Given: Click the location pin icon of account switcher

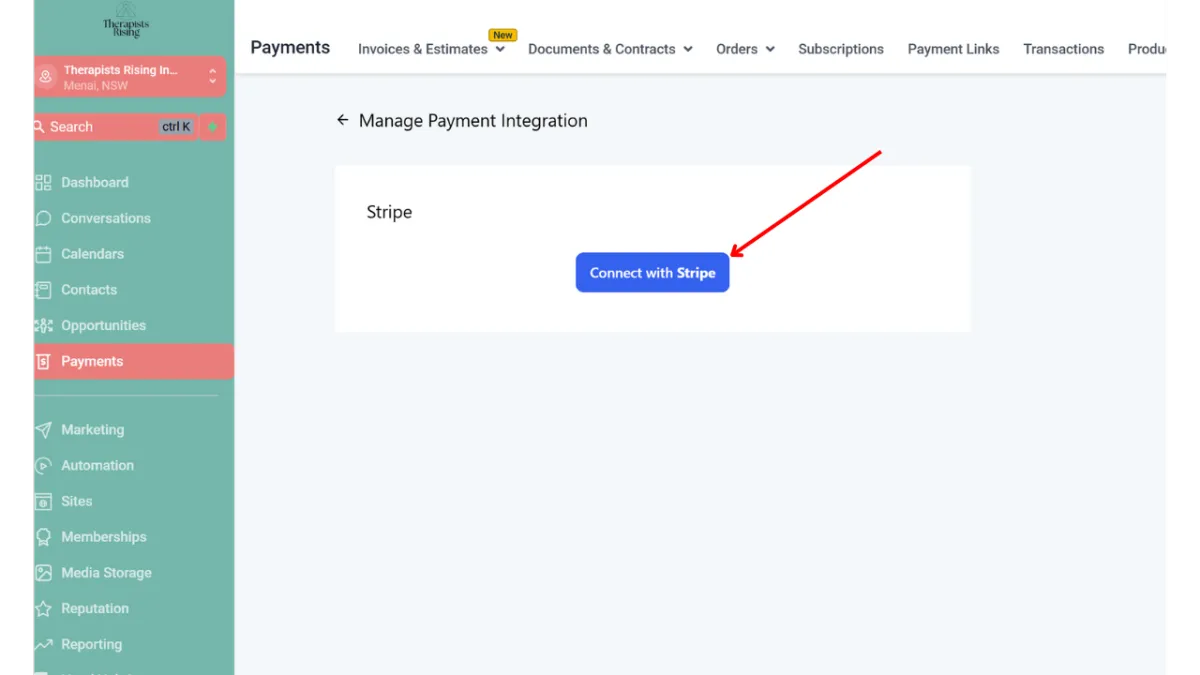Looking at the screenshot, I should [46, 77].
